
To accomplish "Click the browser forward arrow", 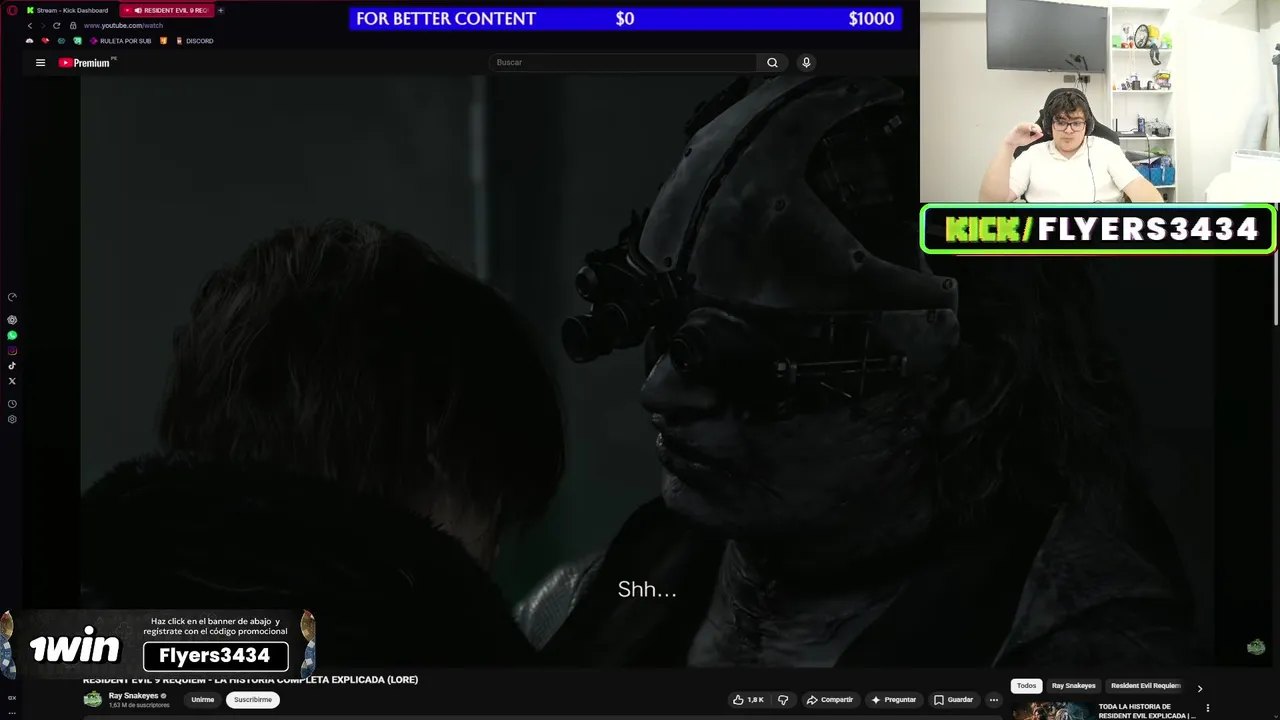I will 42,25.
